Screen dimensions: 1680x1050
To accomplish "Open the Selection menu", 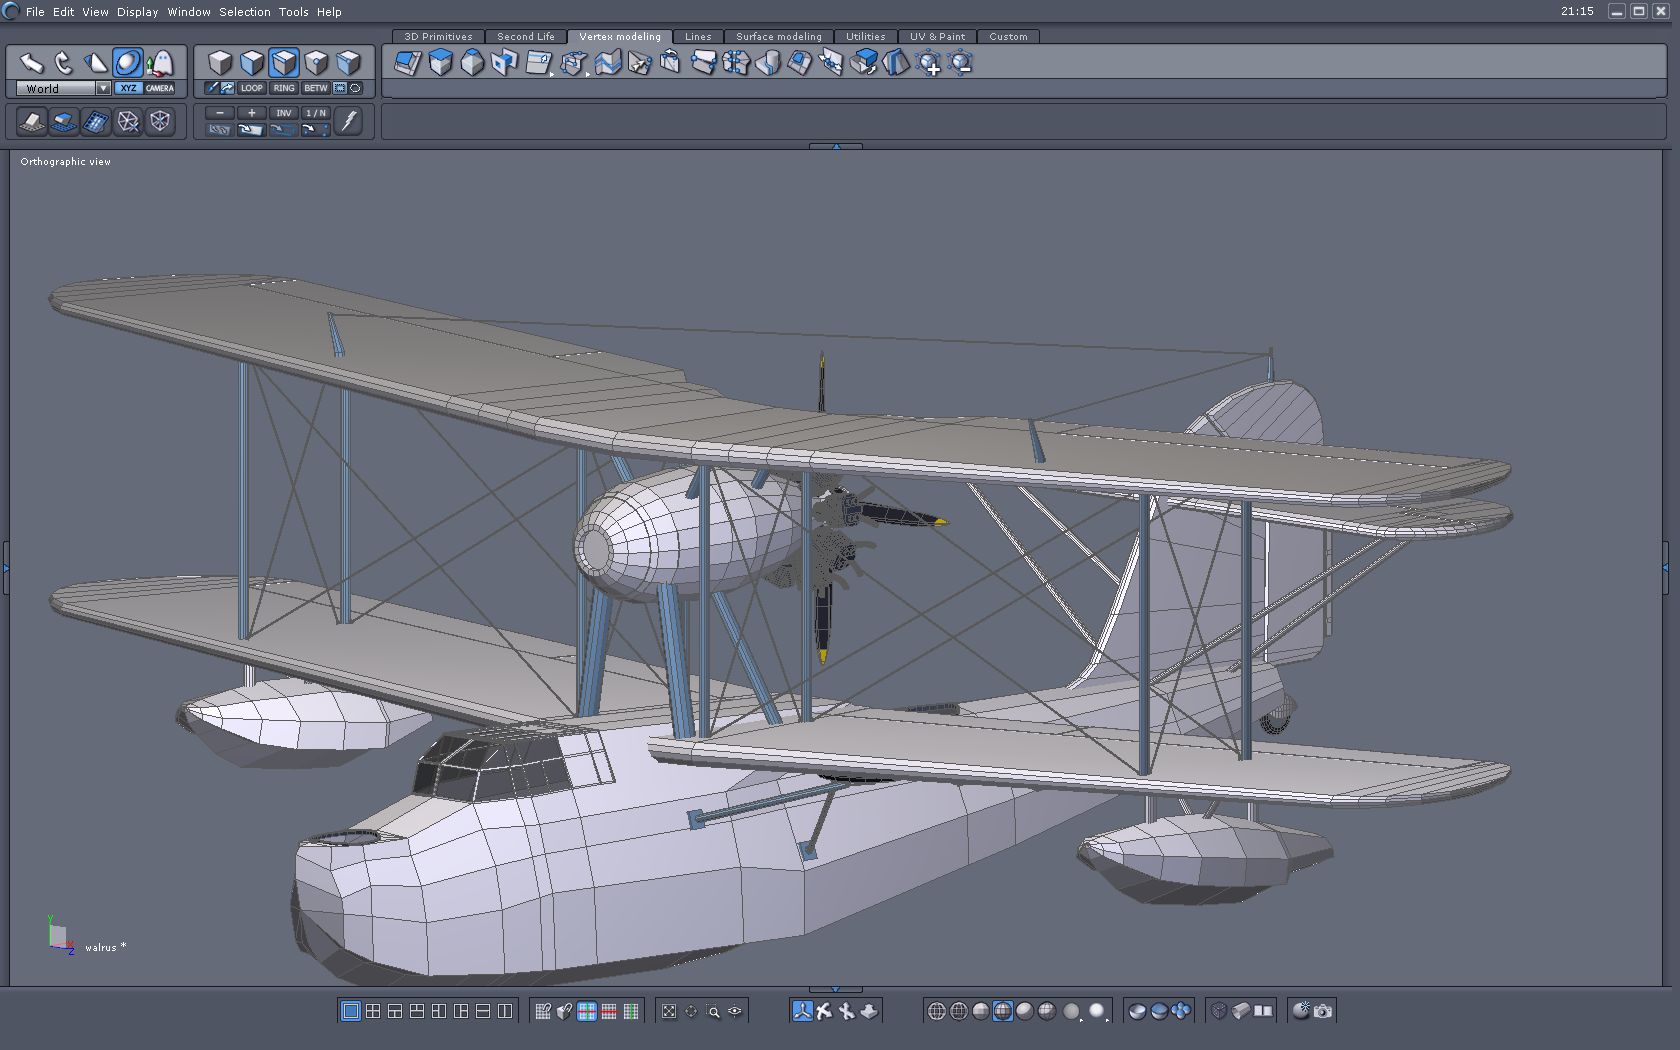I will point(244,12).
